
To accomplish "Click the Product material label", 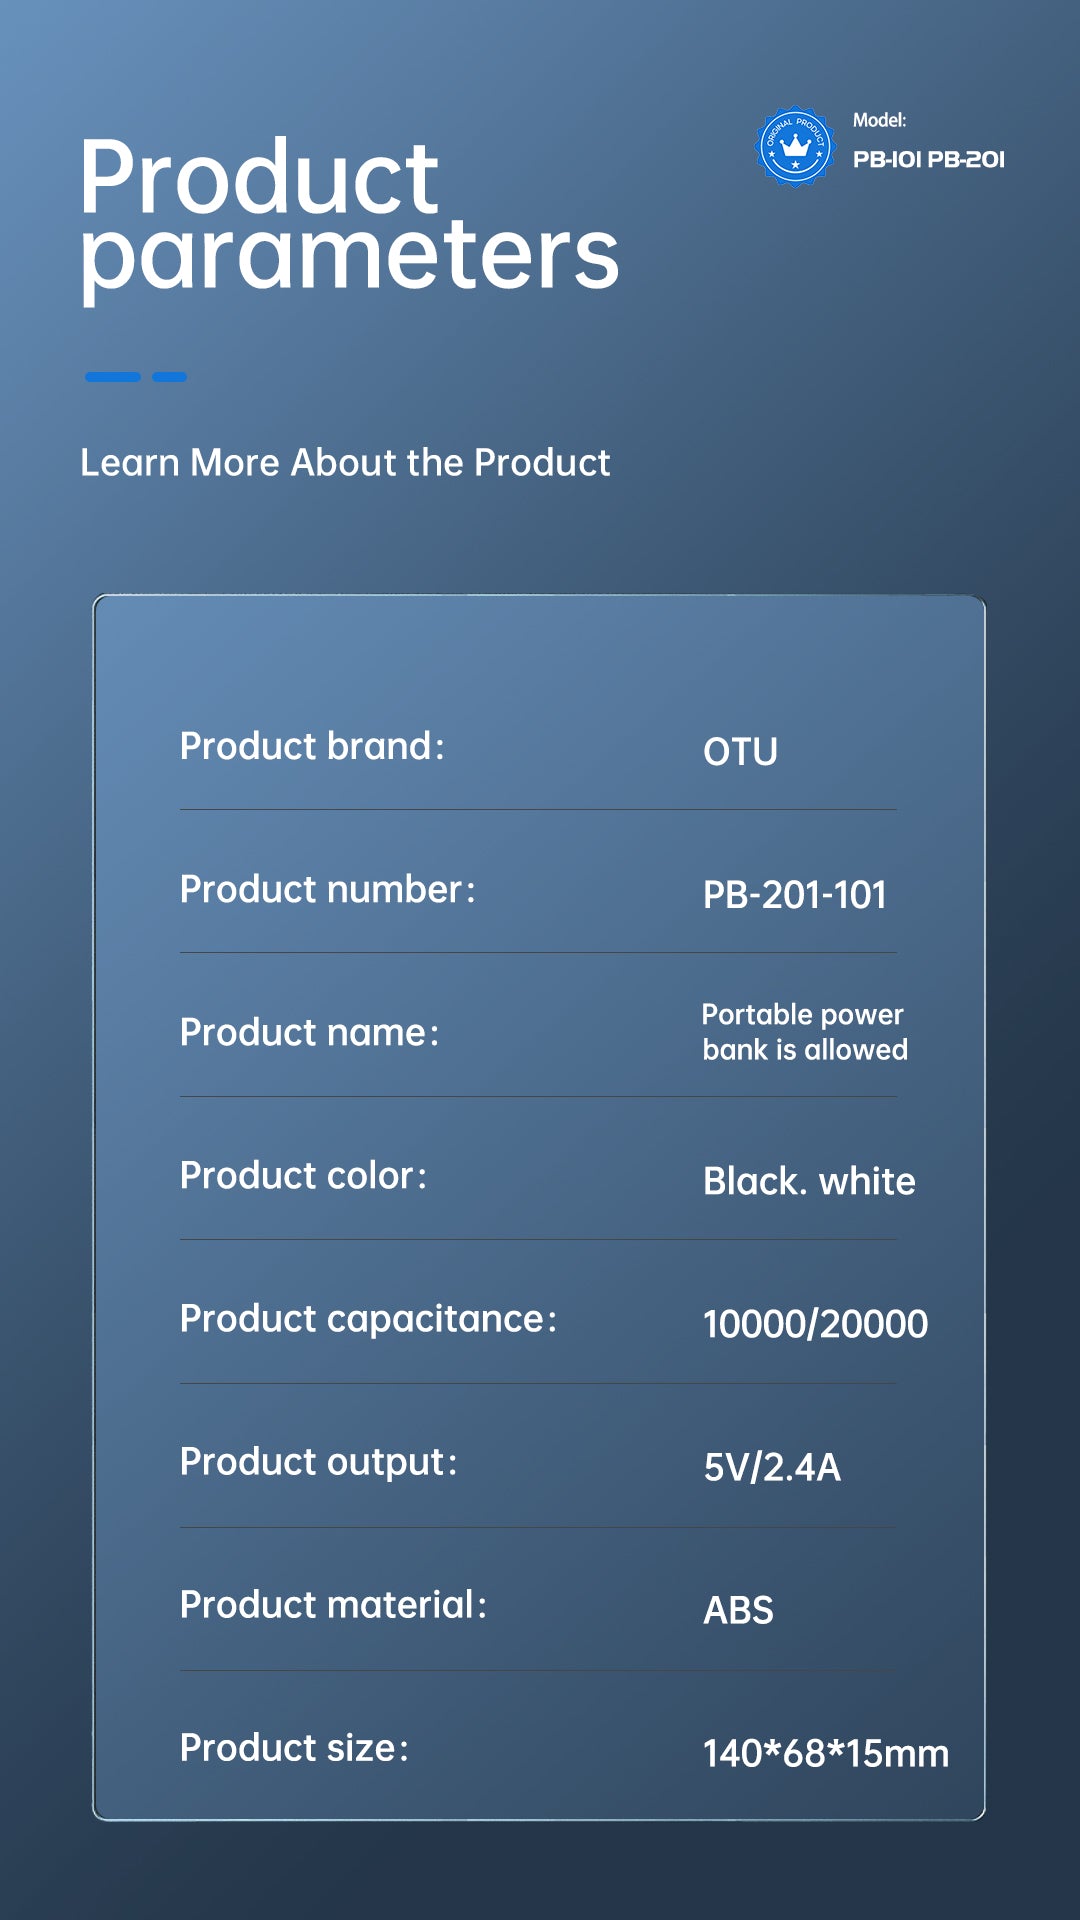I will [333, 1605].
